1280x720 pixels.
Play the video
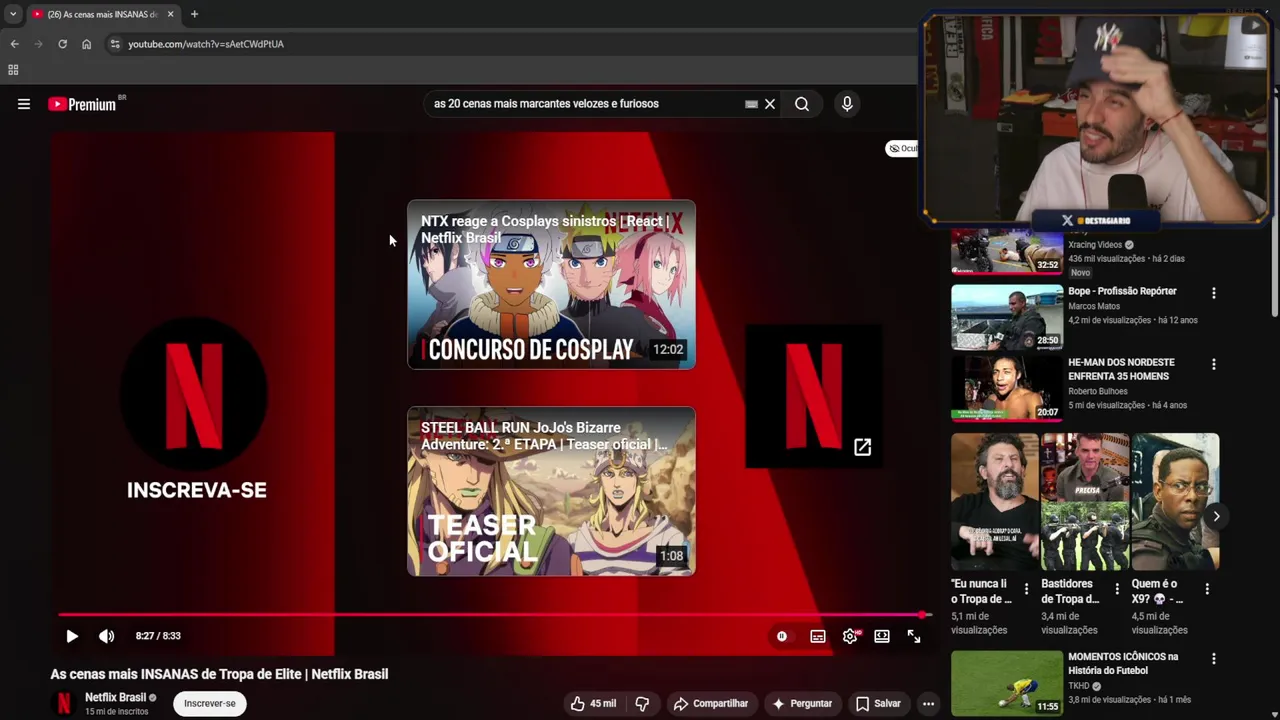pyautogui.click(x=72, y=636)
